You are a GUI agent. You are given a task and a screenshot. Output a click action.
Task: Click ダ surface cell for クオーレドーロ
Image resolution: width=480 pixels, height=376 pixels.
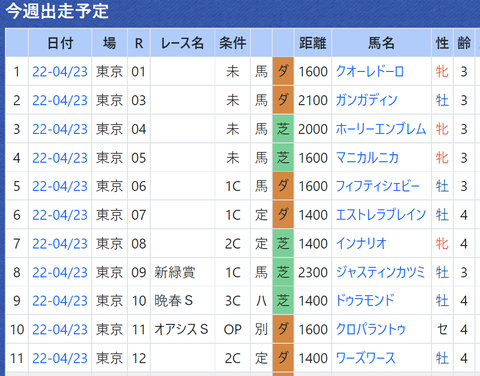283,71
